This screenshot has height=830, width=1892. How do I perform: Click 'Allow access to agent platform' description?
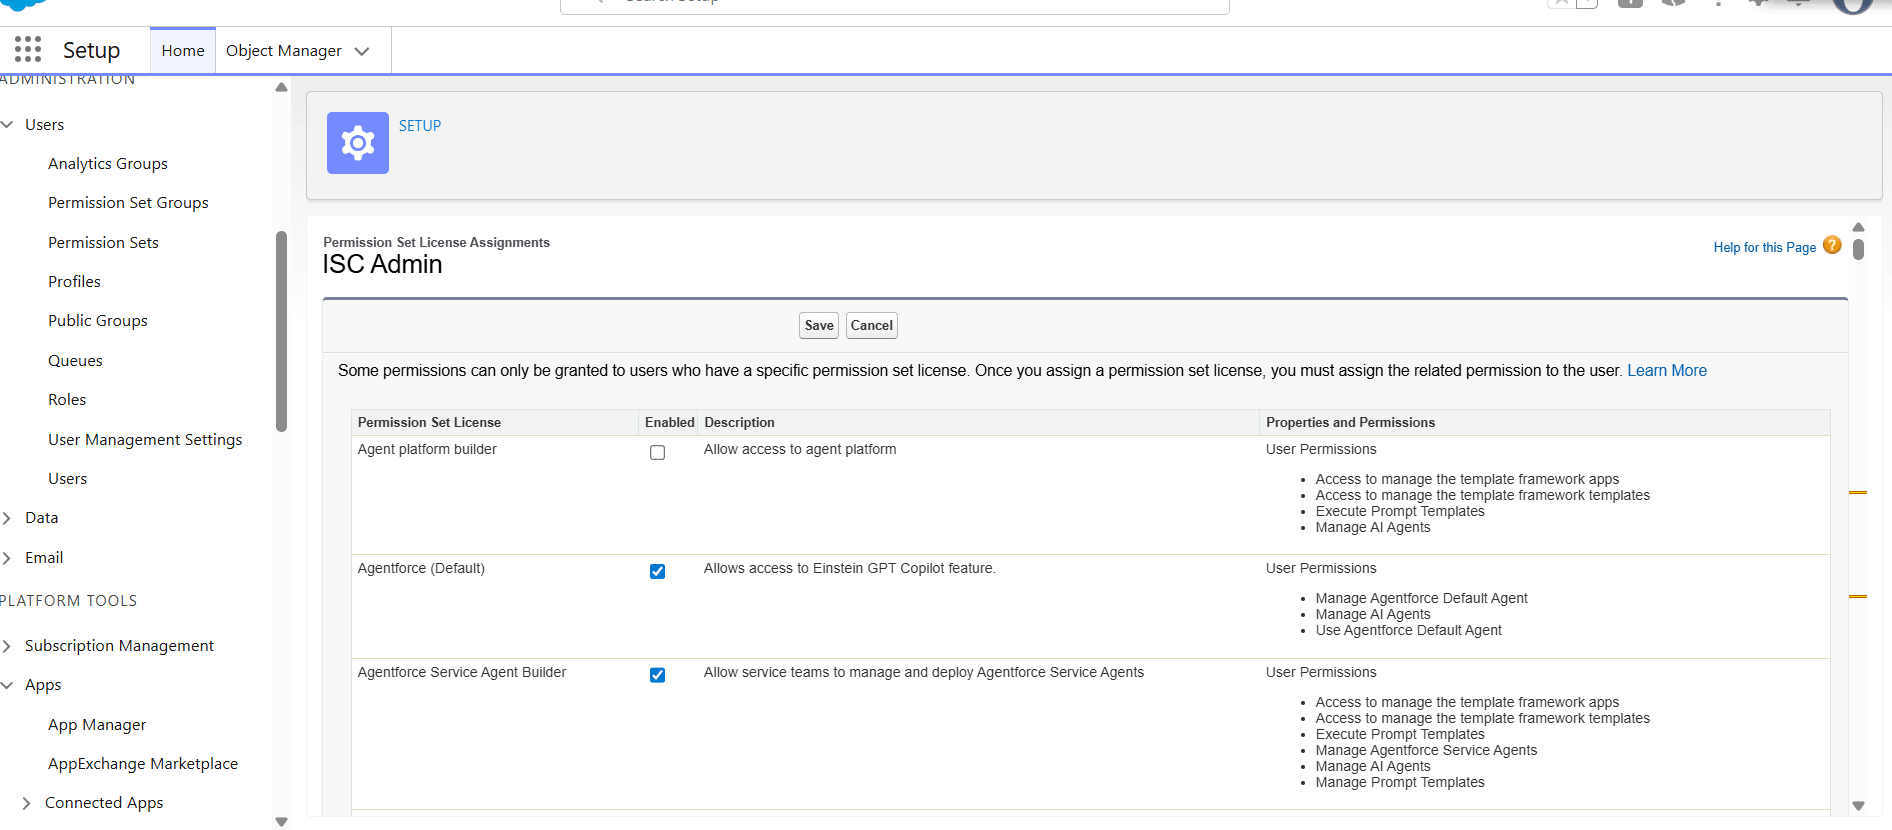(800, 450)
